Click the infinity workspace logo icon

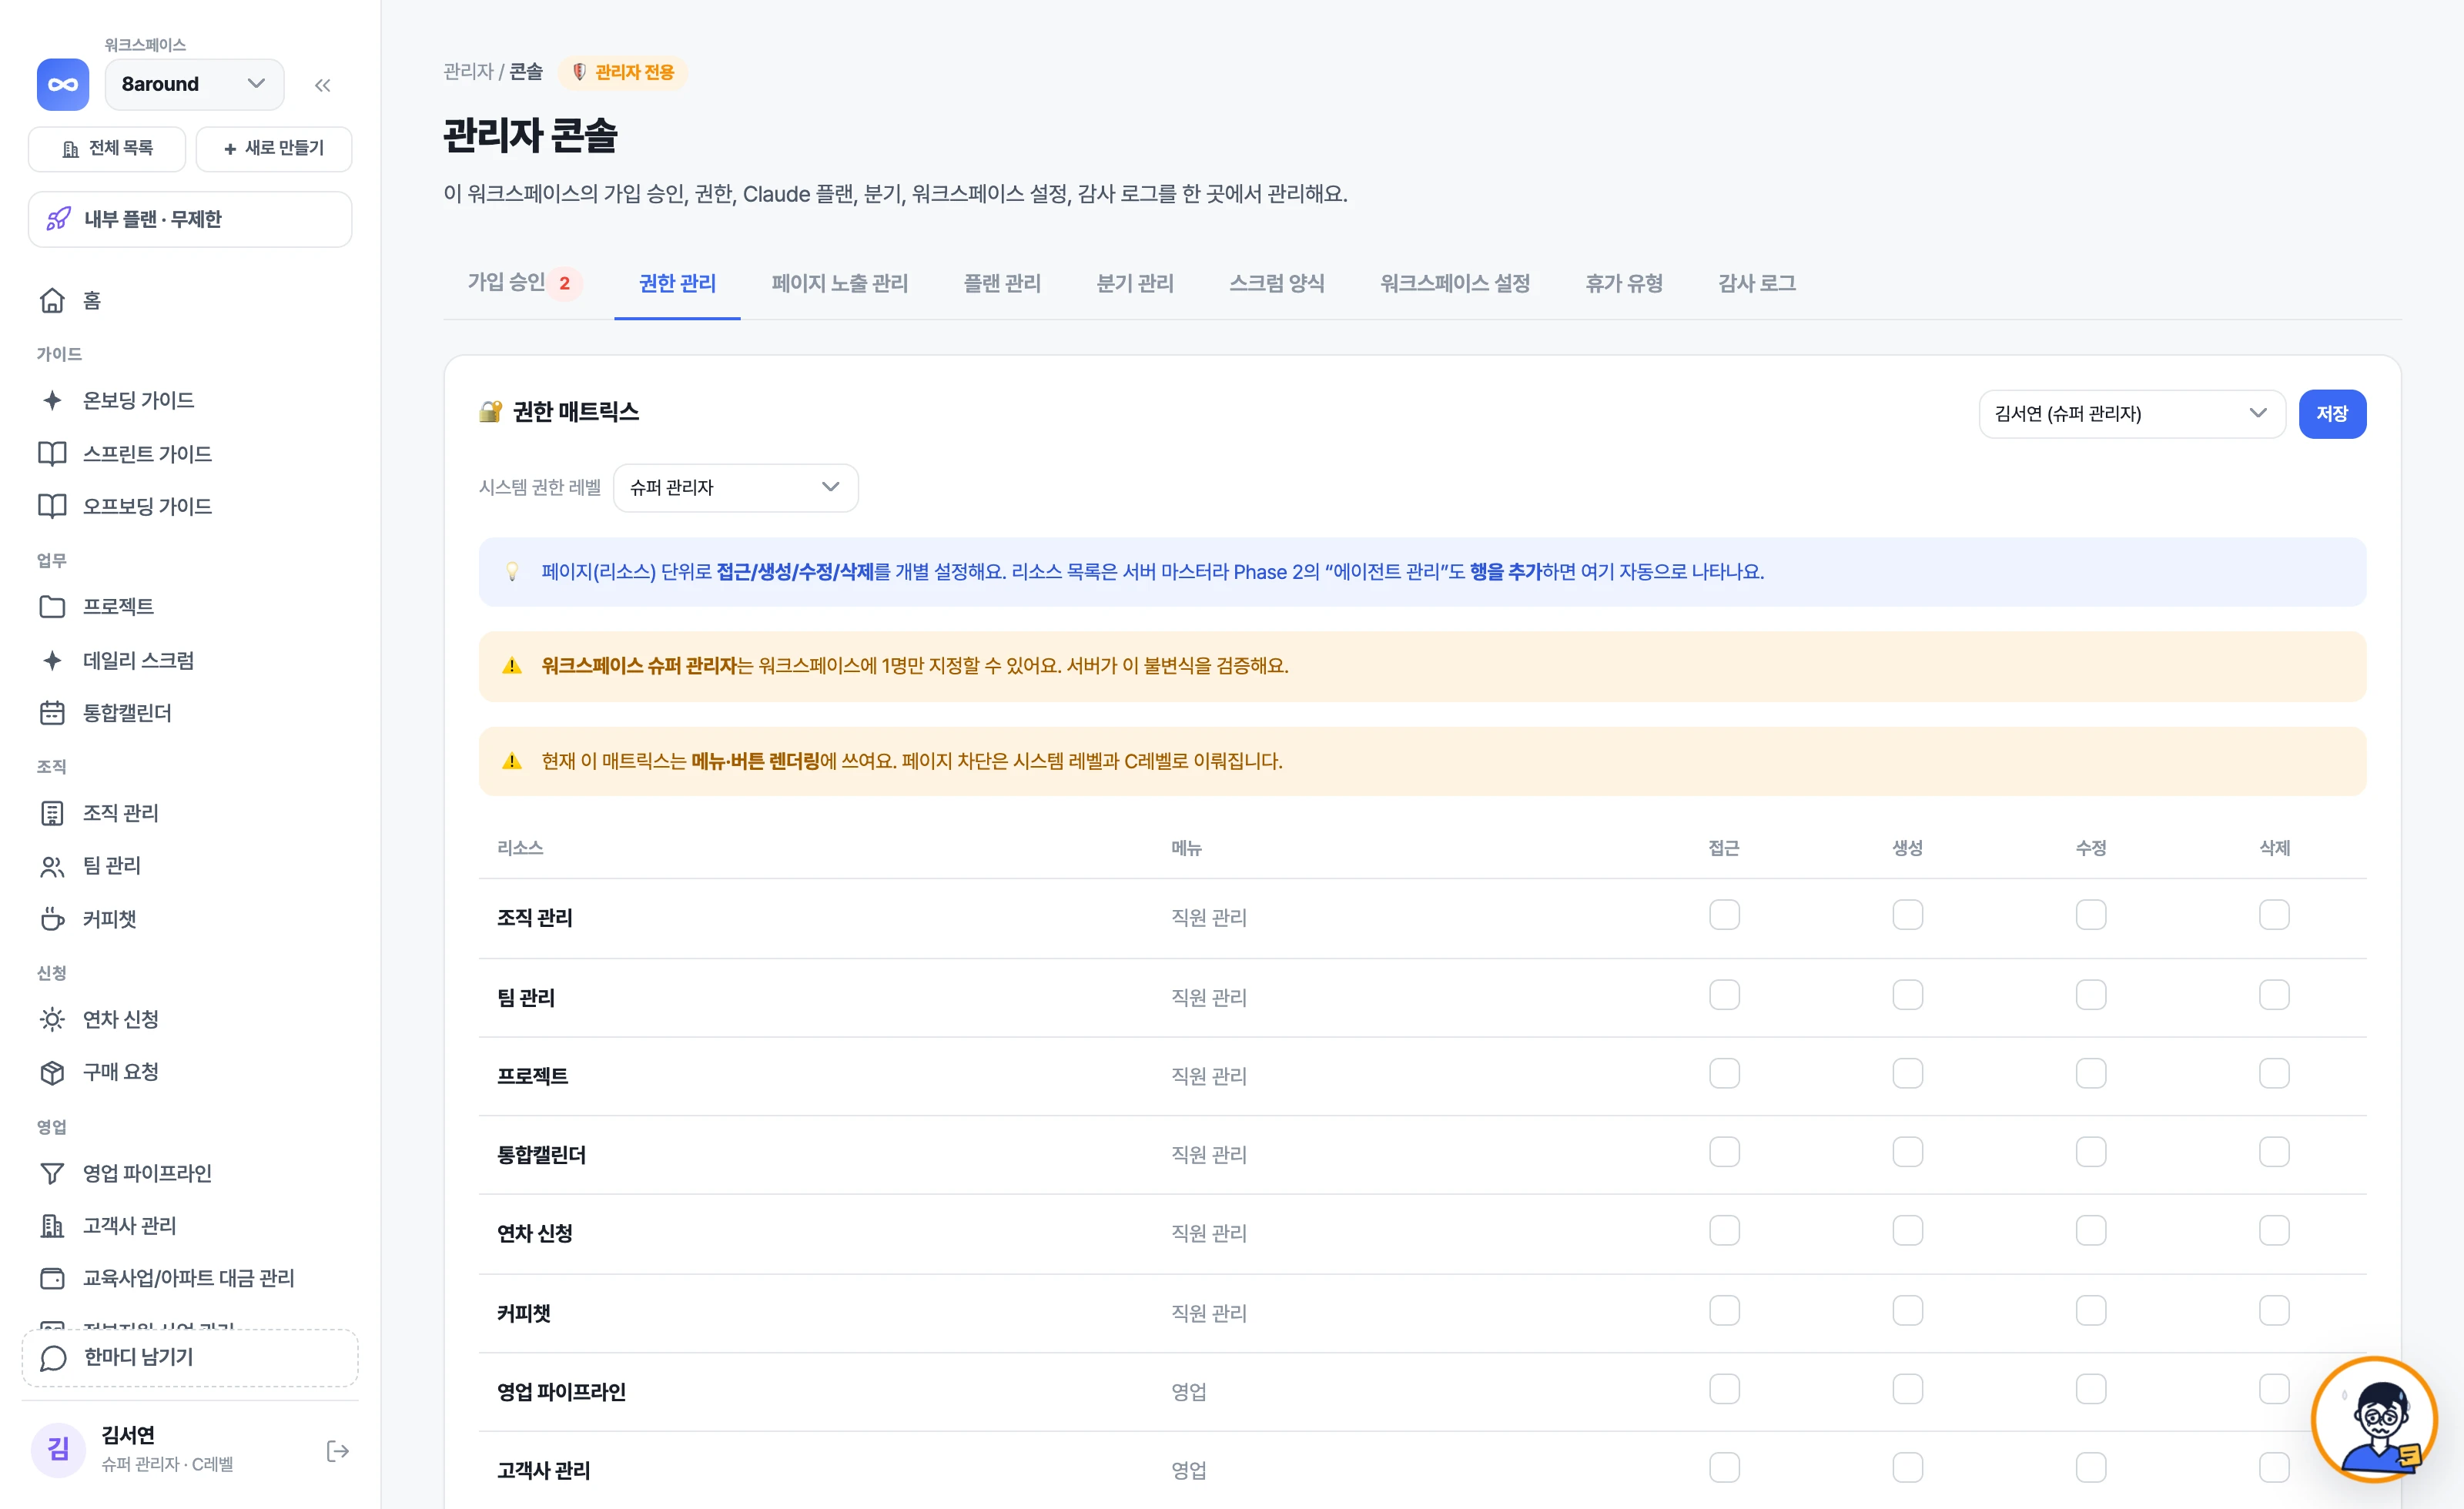pyautogui.click(x=62, y=84)
